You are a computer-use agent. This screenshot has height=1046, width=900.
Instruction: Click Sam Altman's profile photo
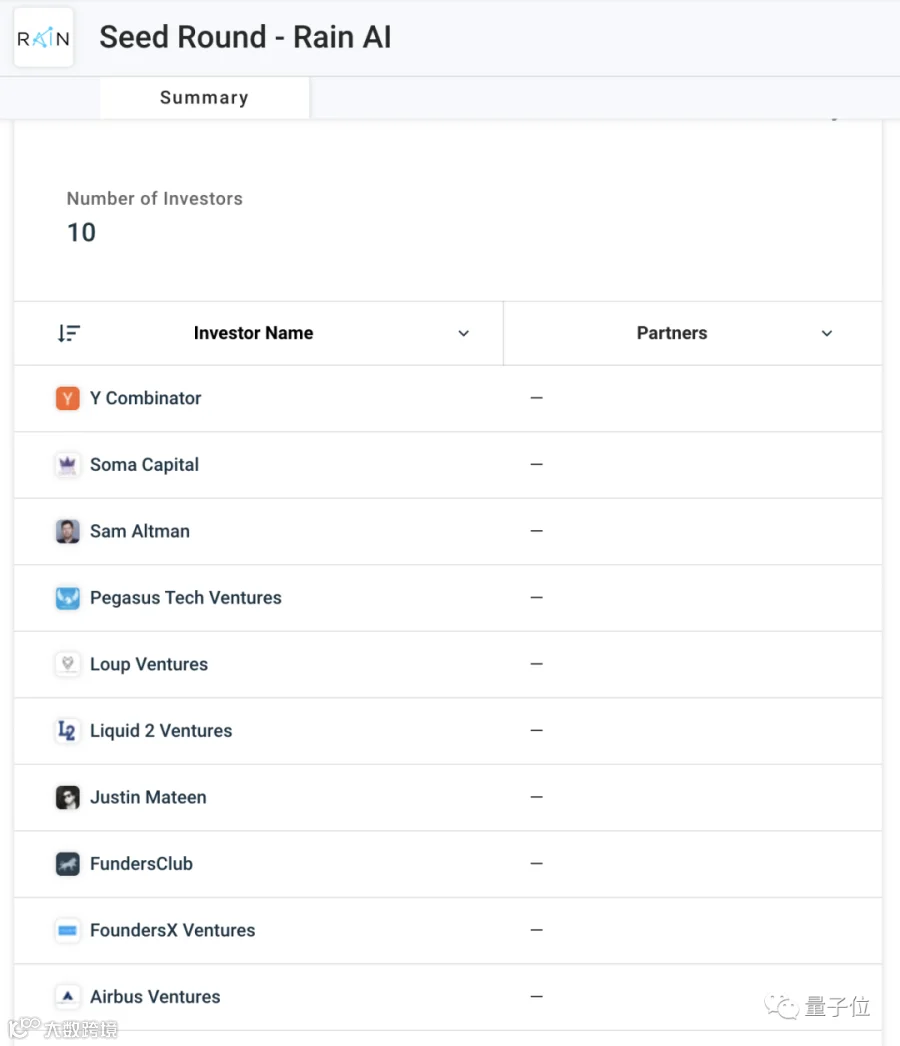pos(67,531)
